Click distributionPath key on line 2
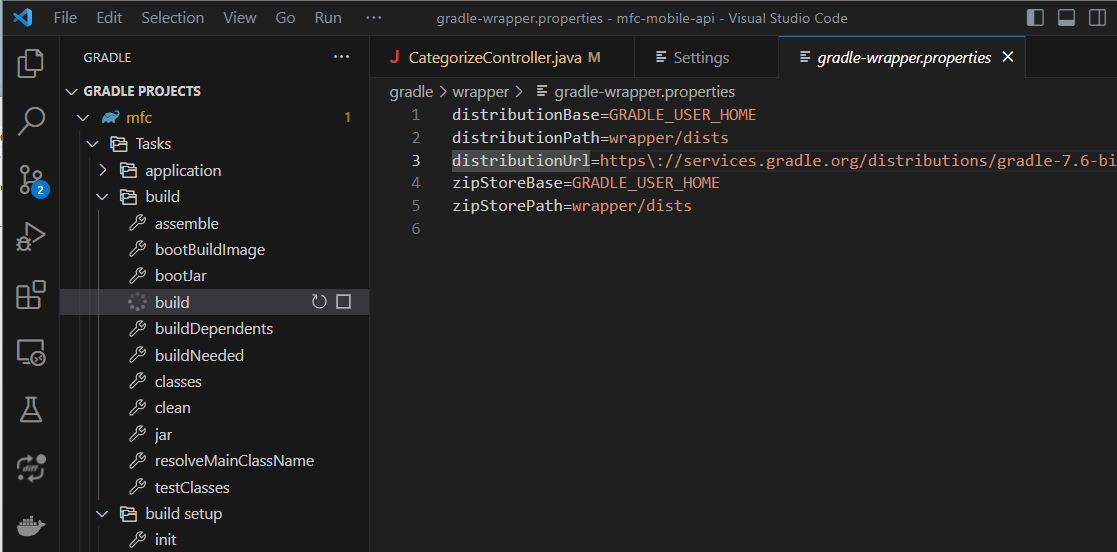The height and width of the screenshot is (552, 1117). (x=526, y=137)
